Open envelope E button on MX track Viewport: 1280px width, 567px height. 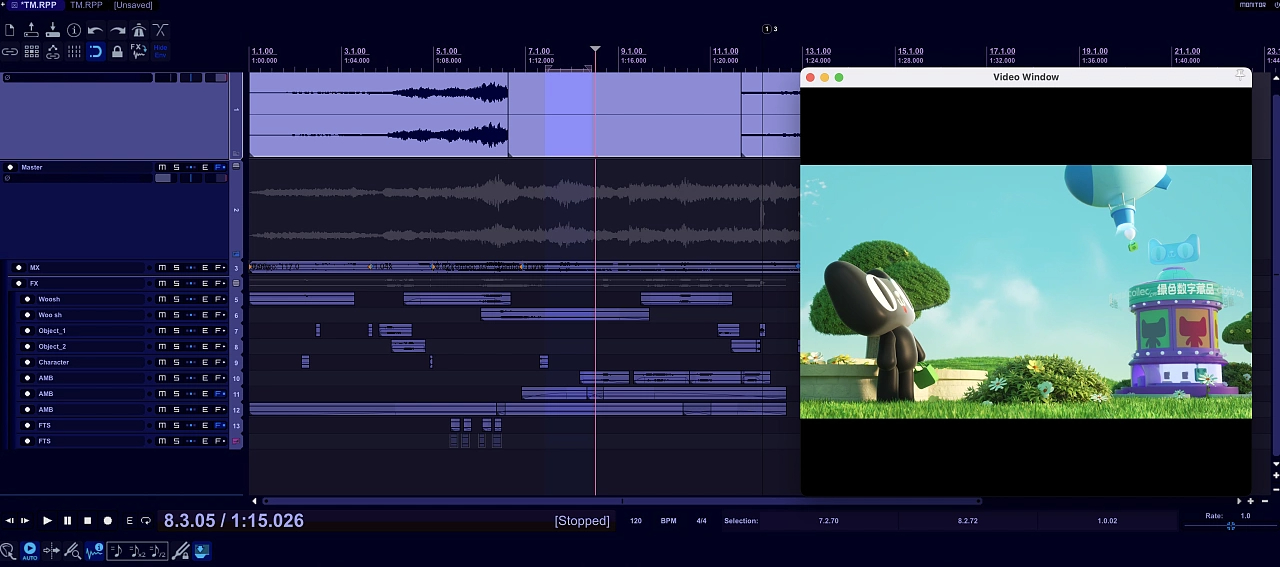[x=205, y=268]
